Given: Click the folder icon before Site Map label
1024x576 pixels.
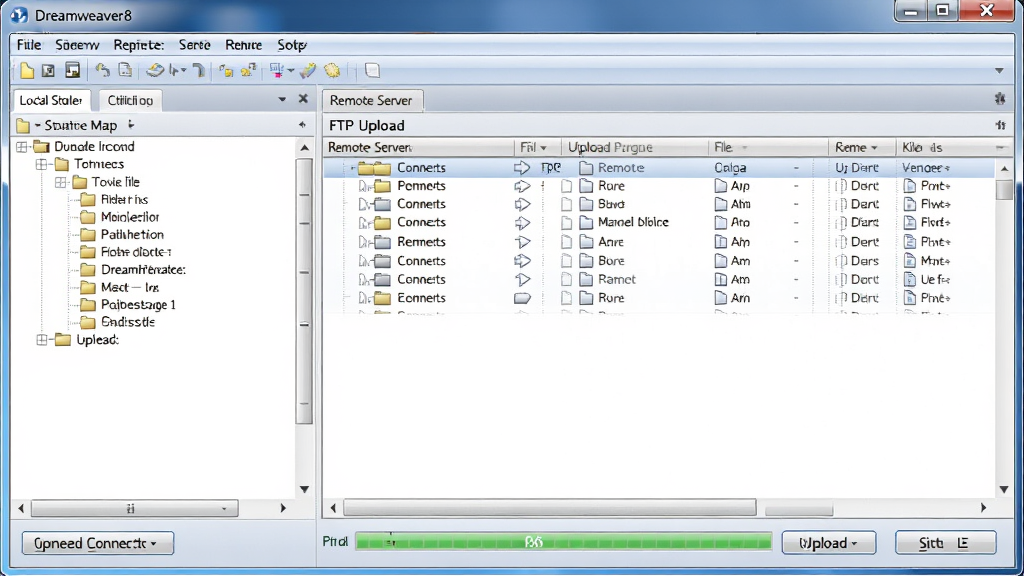Looking at the screenshot, I should tap(24, 125).
